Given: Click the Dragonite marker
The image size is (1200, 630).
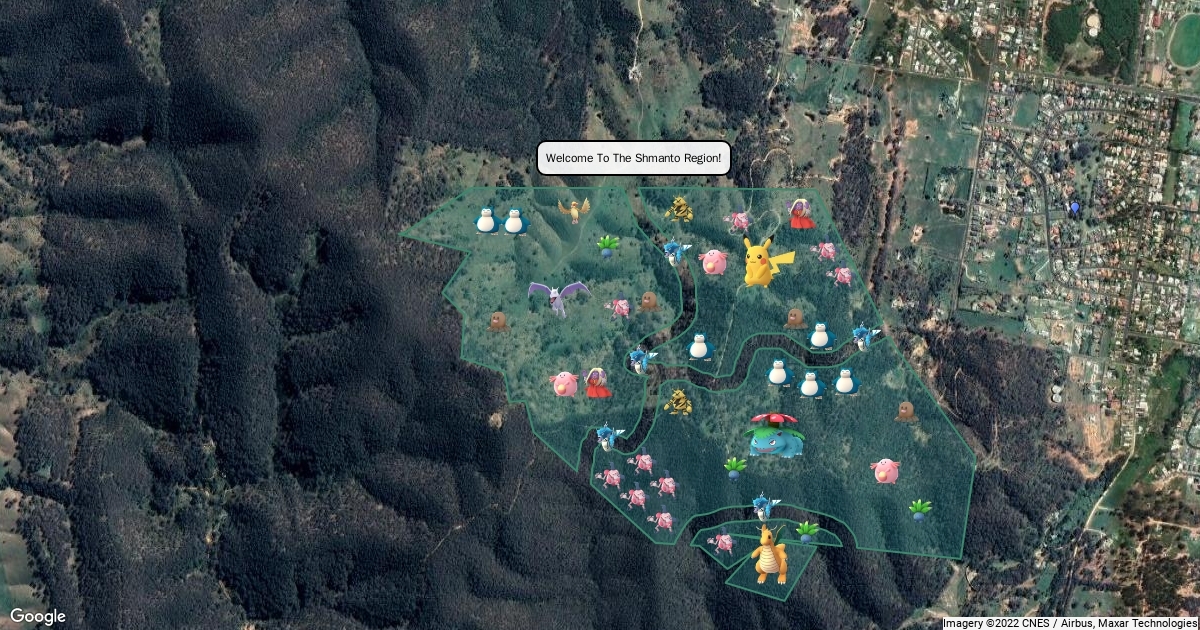Looking at the screenshot, I should point(768,555).
